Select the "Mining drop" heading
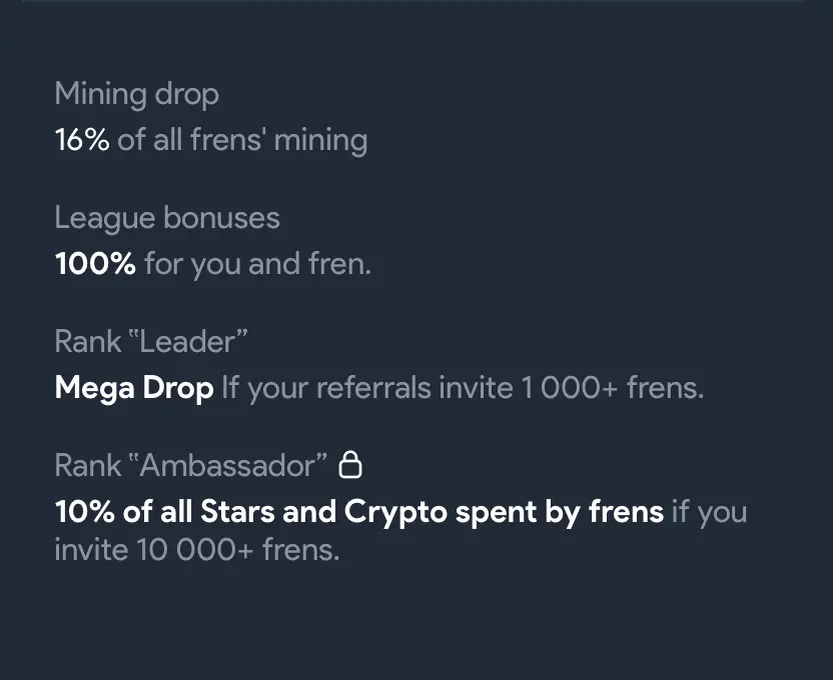 [x=137, y=95]
